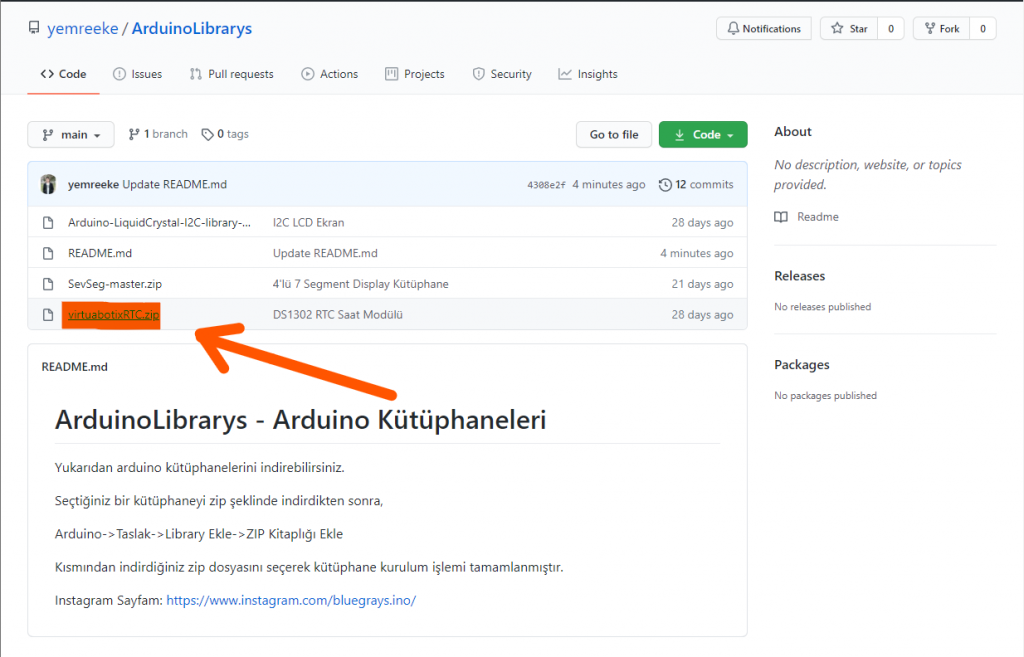Open the ArduinoLibrarys repository link
This screenshot has width=1024, height=657.
pos(192,29)
